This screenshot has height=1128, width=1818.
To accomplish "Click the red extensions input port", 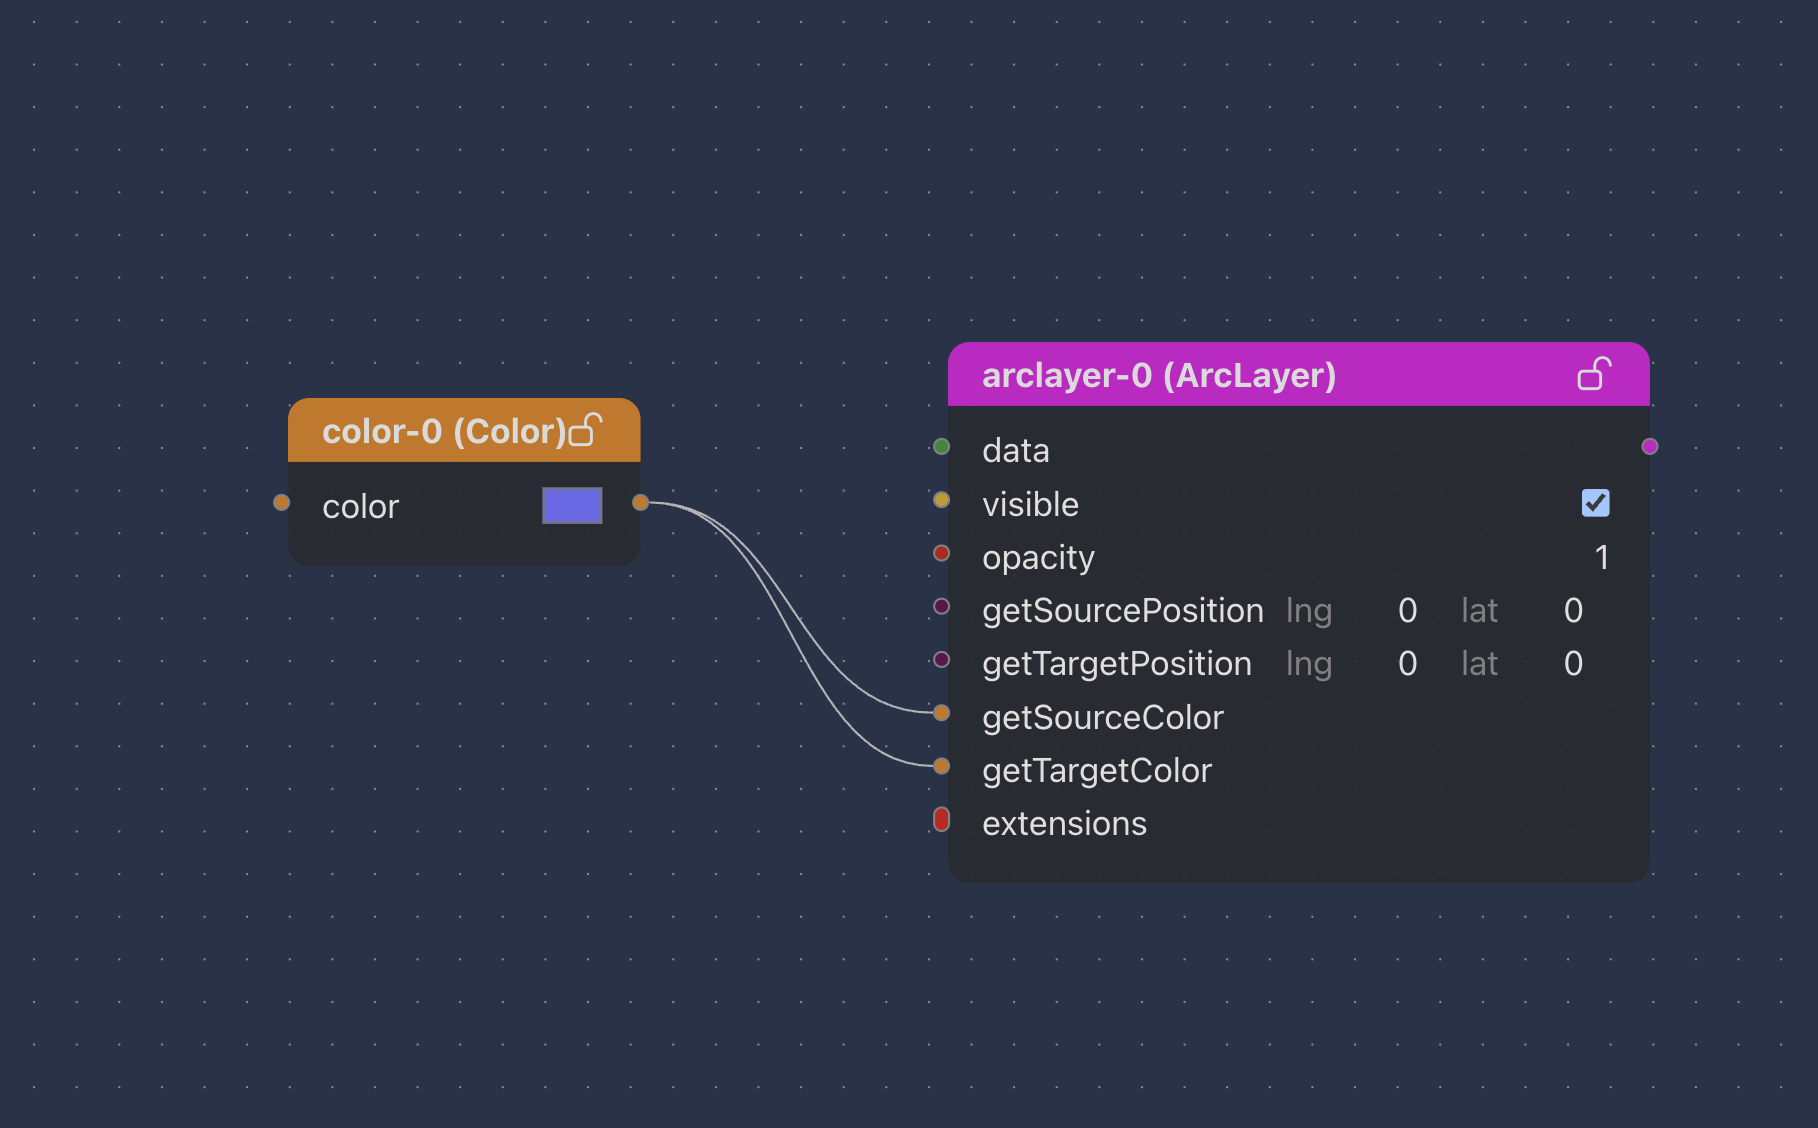I will coord(941,819).
